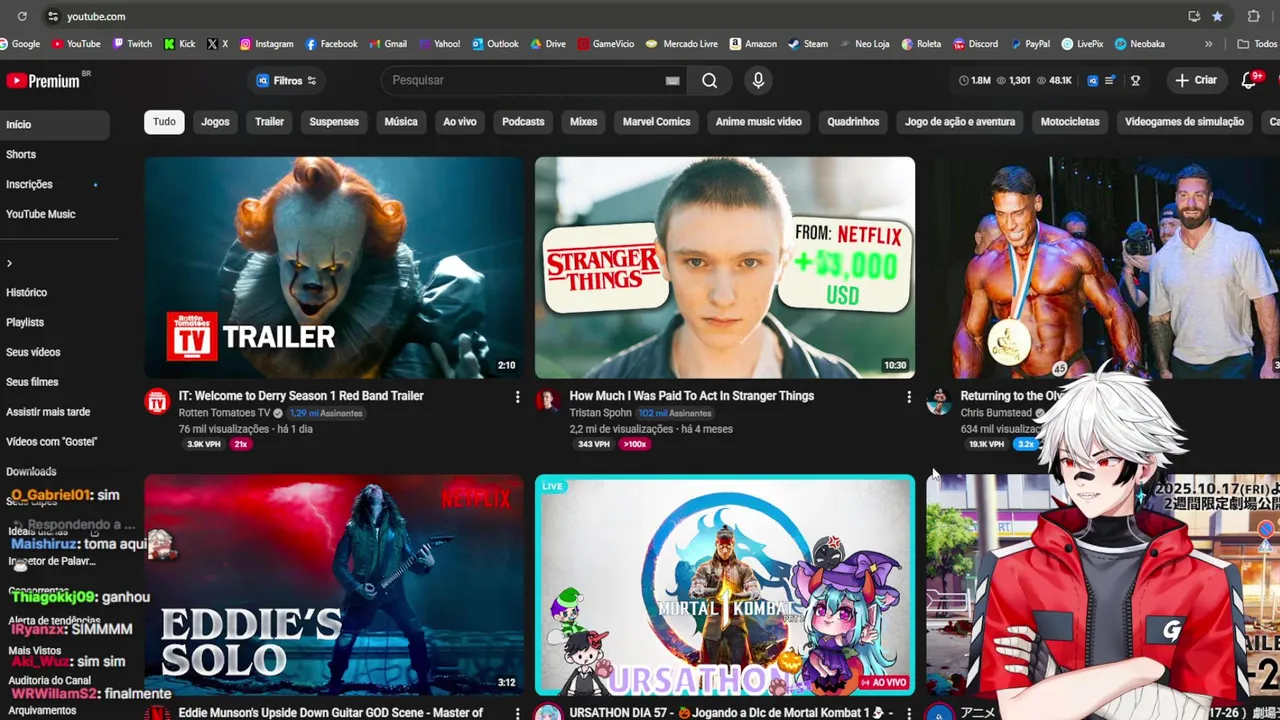Image resolution: width=1280 pixels, height=720 pixels.
Task: Open the on-screen keyboard icon in the search box
Action: pyautogui.click(x=672, y=80)
